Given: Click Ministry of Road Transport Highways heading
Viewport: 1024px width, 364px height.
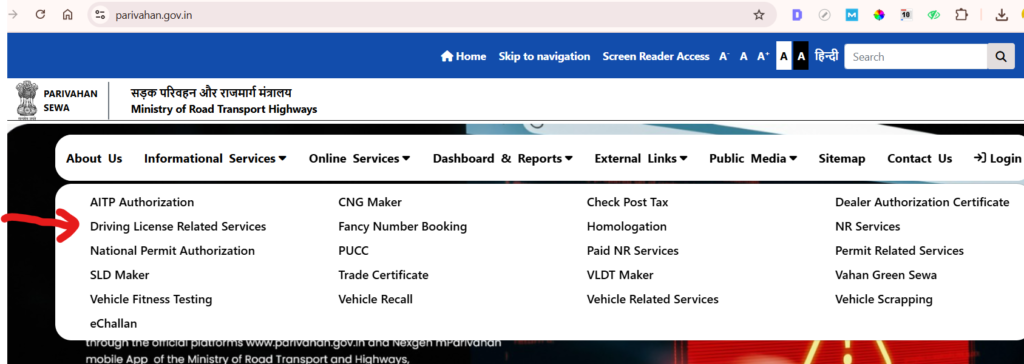Looking at the screenshot, I should click(224, 109).
